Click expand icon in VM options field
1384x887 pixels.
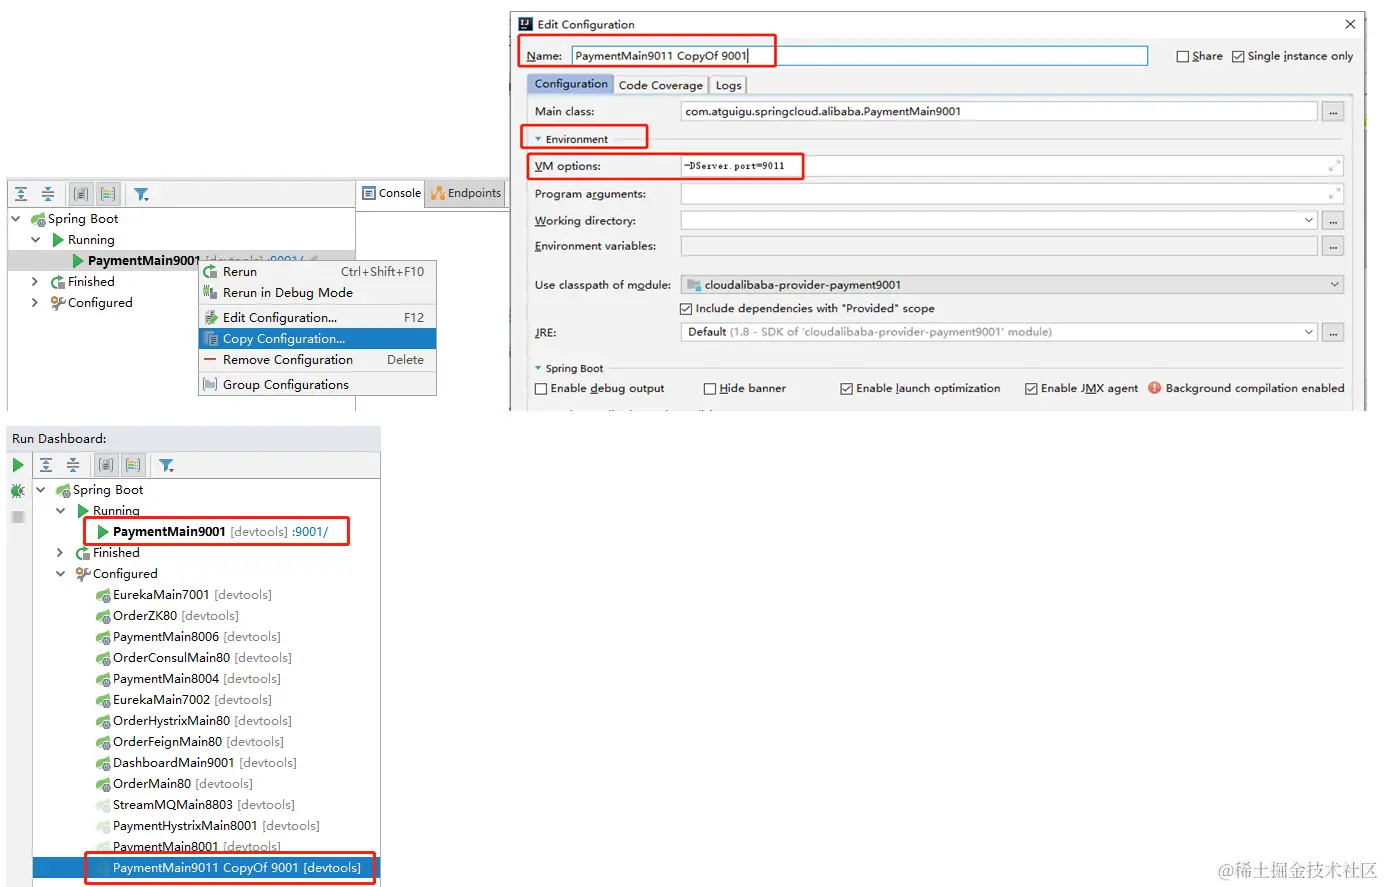point(1334,166)
